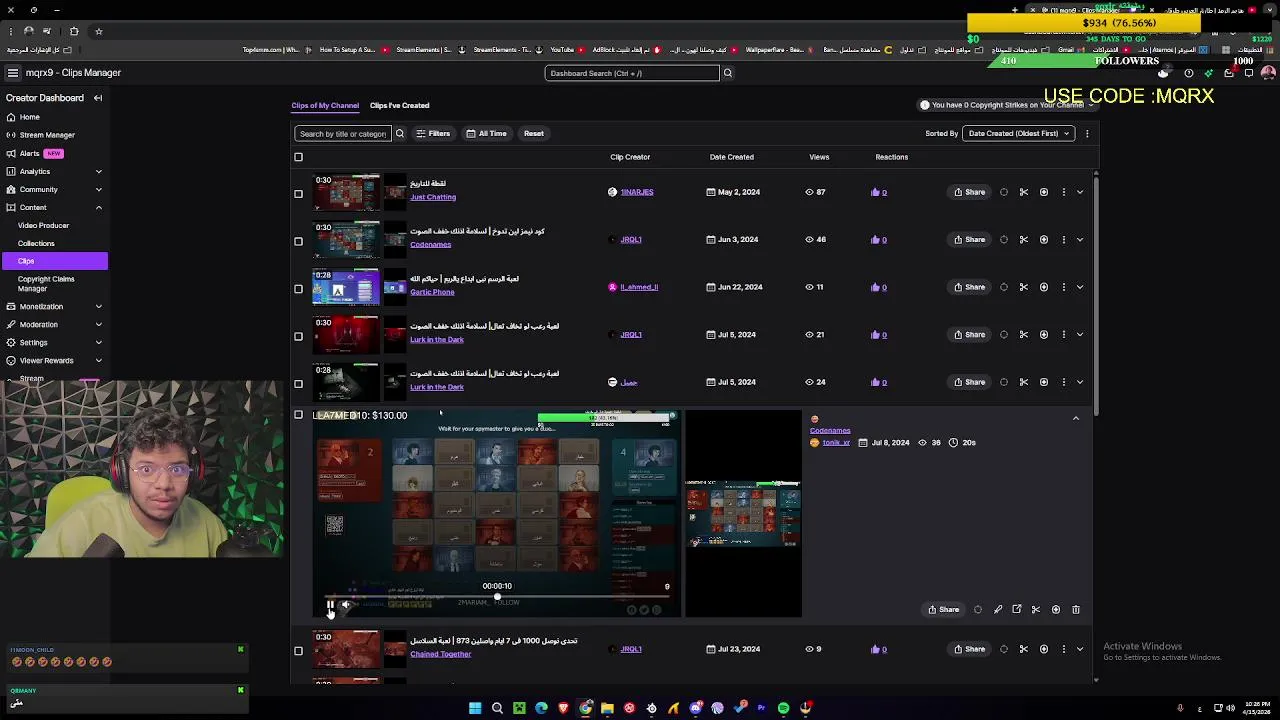Click the three-dot menu on second Jul 5, 2024 row

[x=1064, y=382]
